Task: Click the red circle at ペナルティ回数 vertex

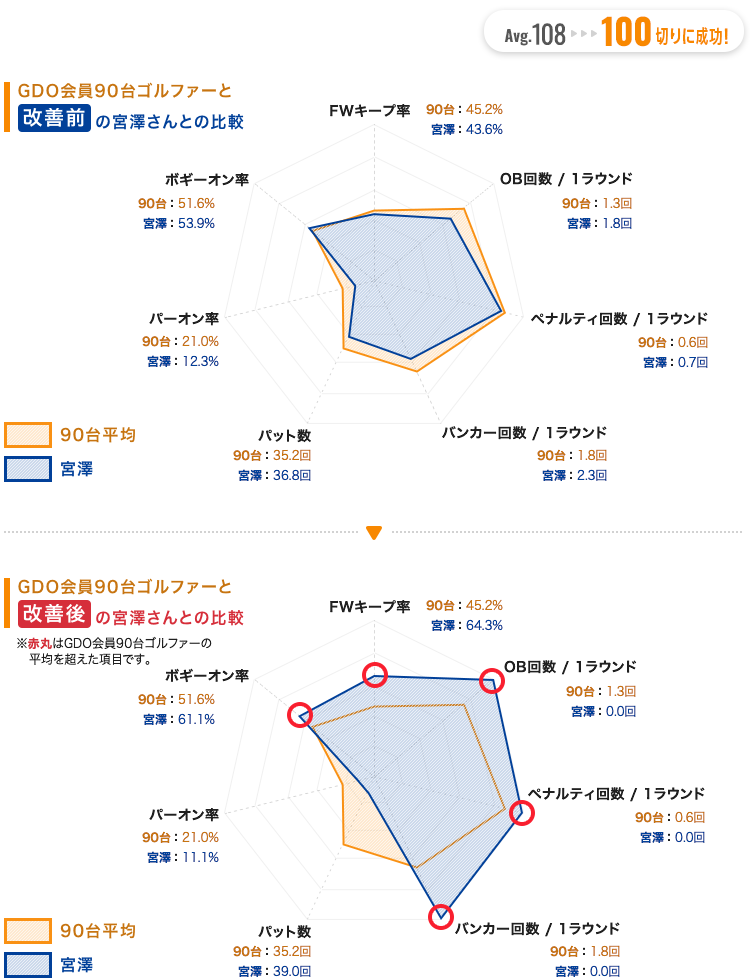Action: click(522, 813)
